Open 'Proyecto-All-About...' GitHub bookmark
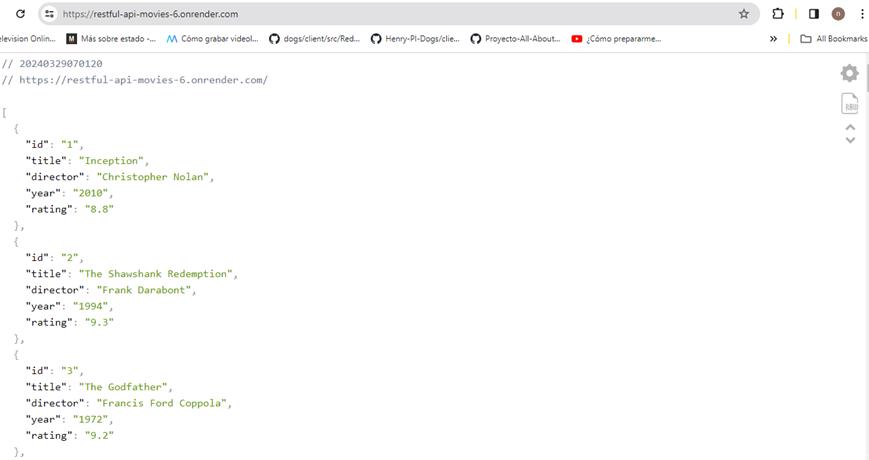 point(515,39)
